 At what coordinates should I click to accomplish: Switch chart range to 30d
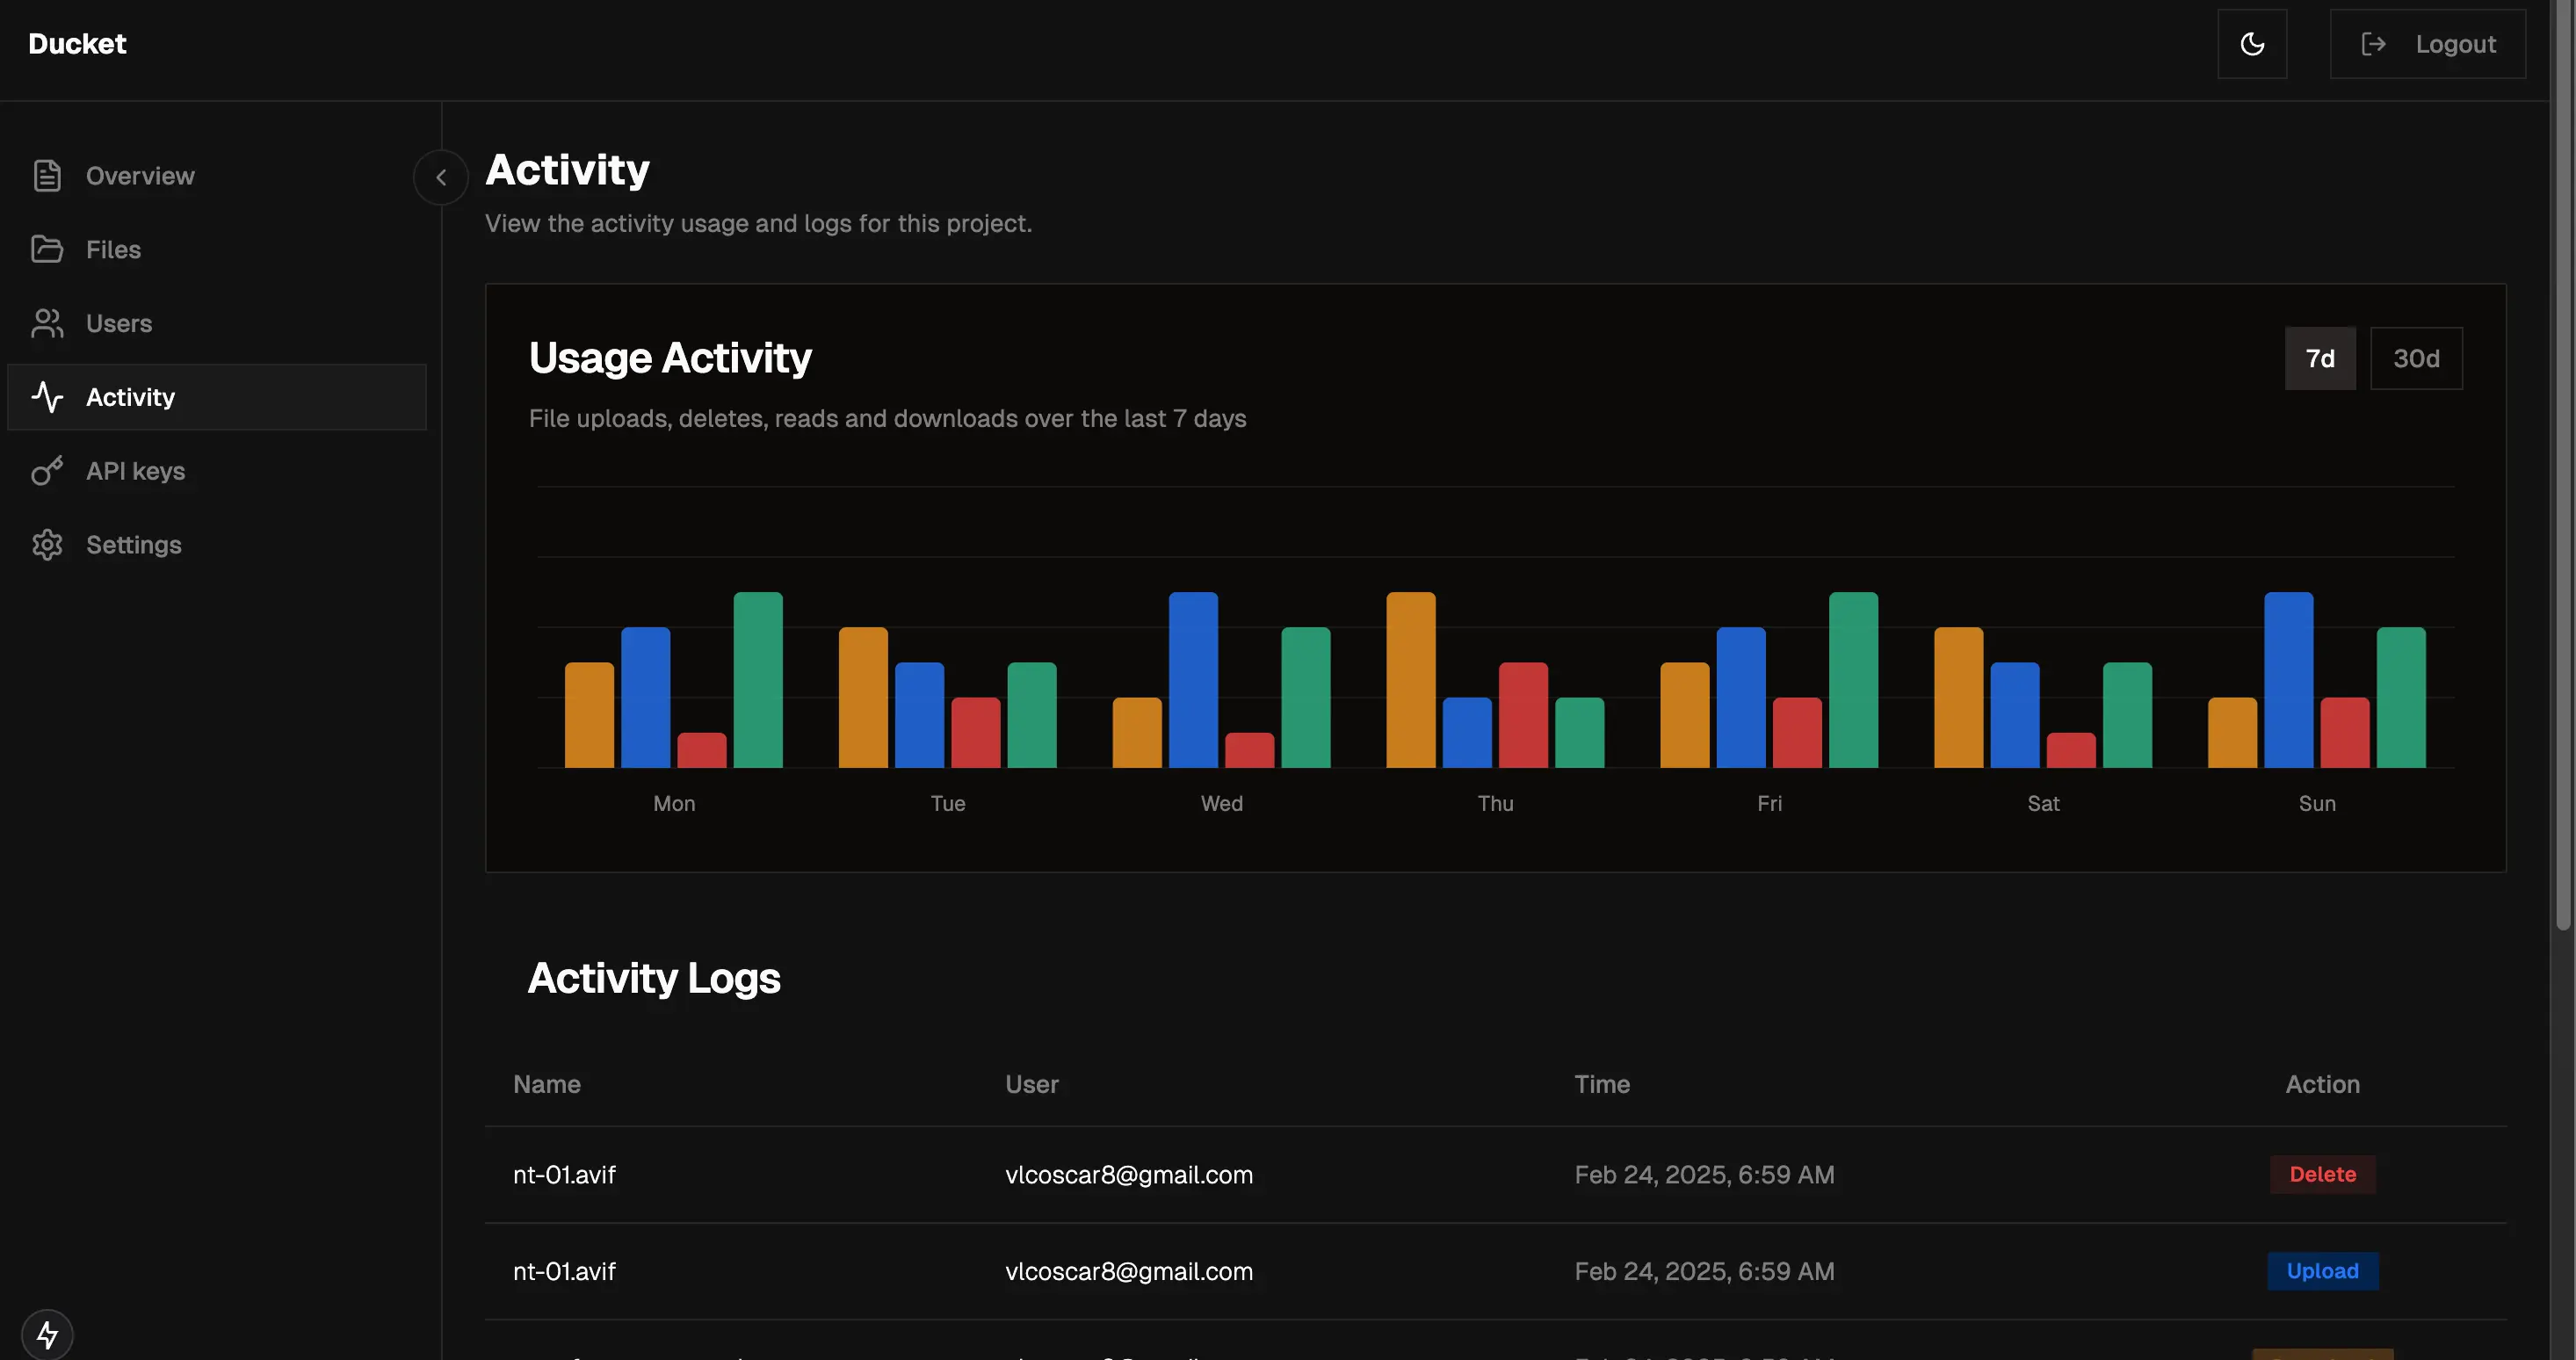[2415, 358]
